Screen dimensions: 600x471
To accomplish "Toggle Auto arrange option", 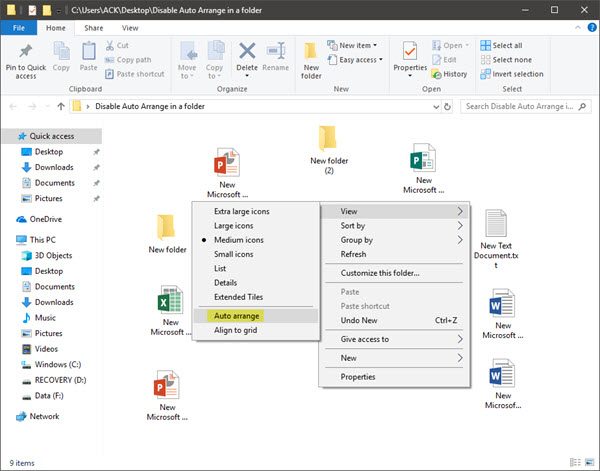I will point(256,316).
